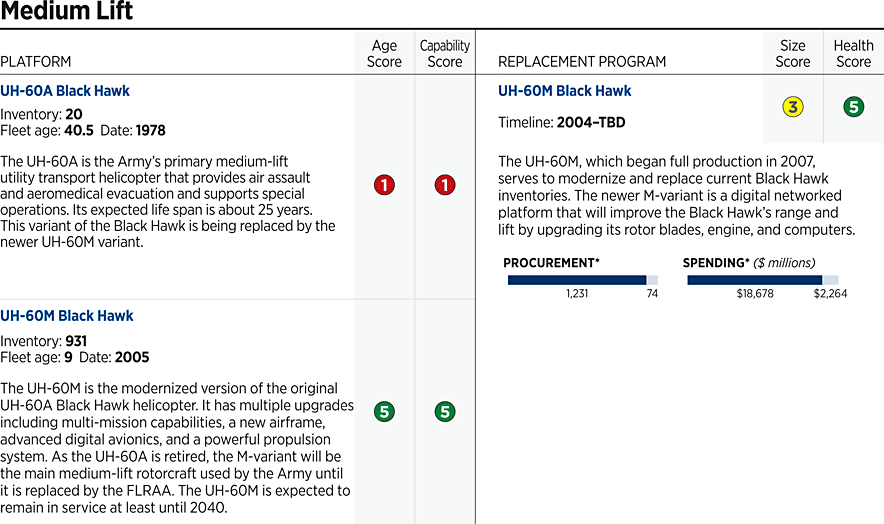The height and width of the screenshot is (524, 884).
Task: Click the UH-60A age score red circle
Action: 384,185
